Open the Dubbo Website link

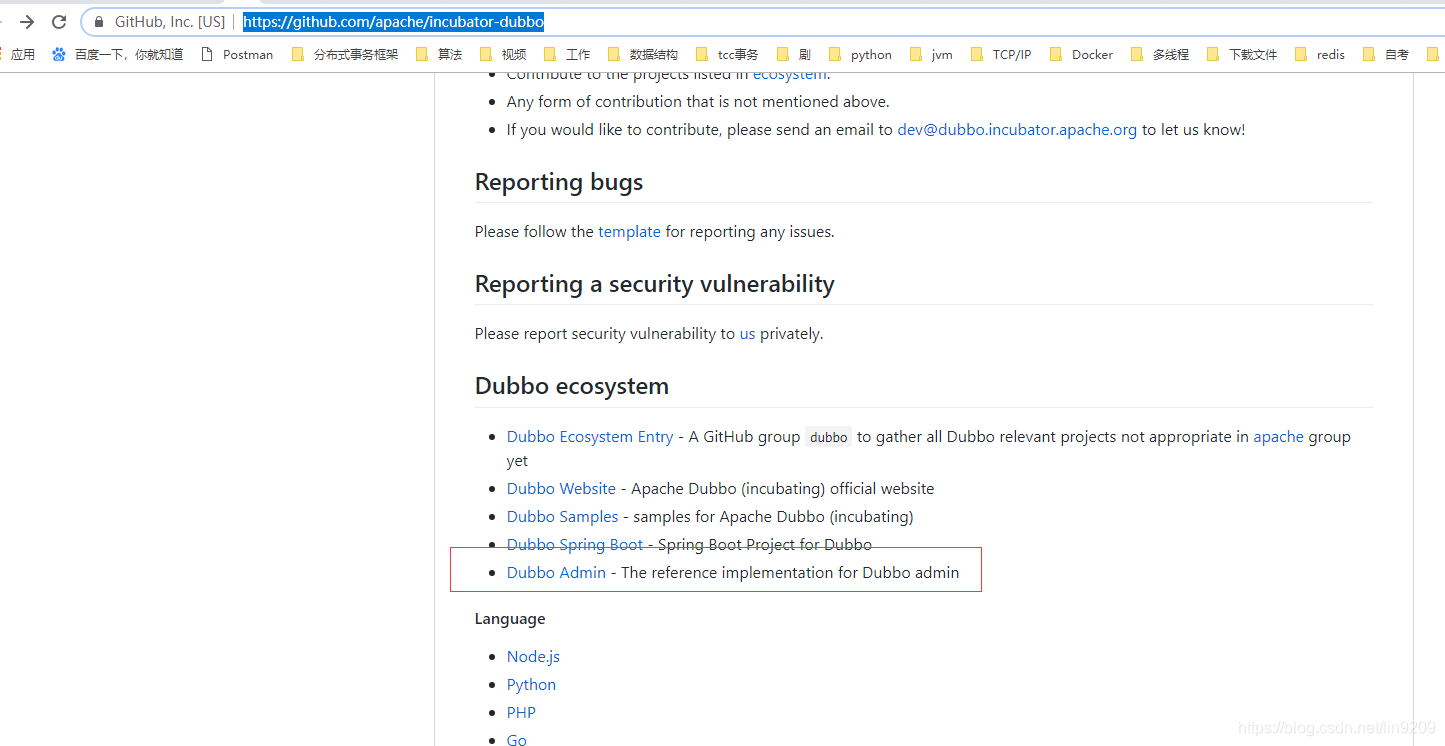point(561,489)
